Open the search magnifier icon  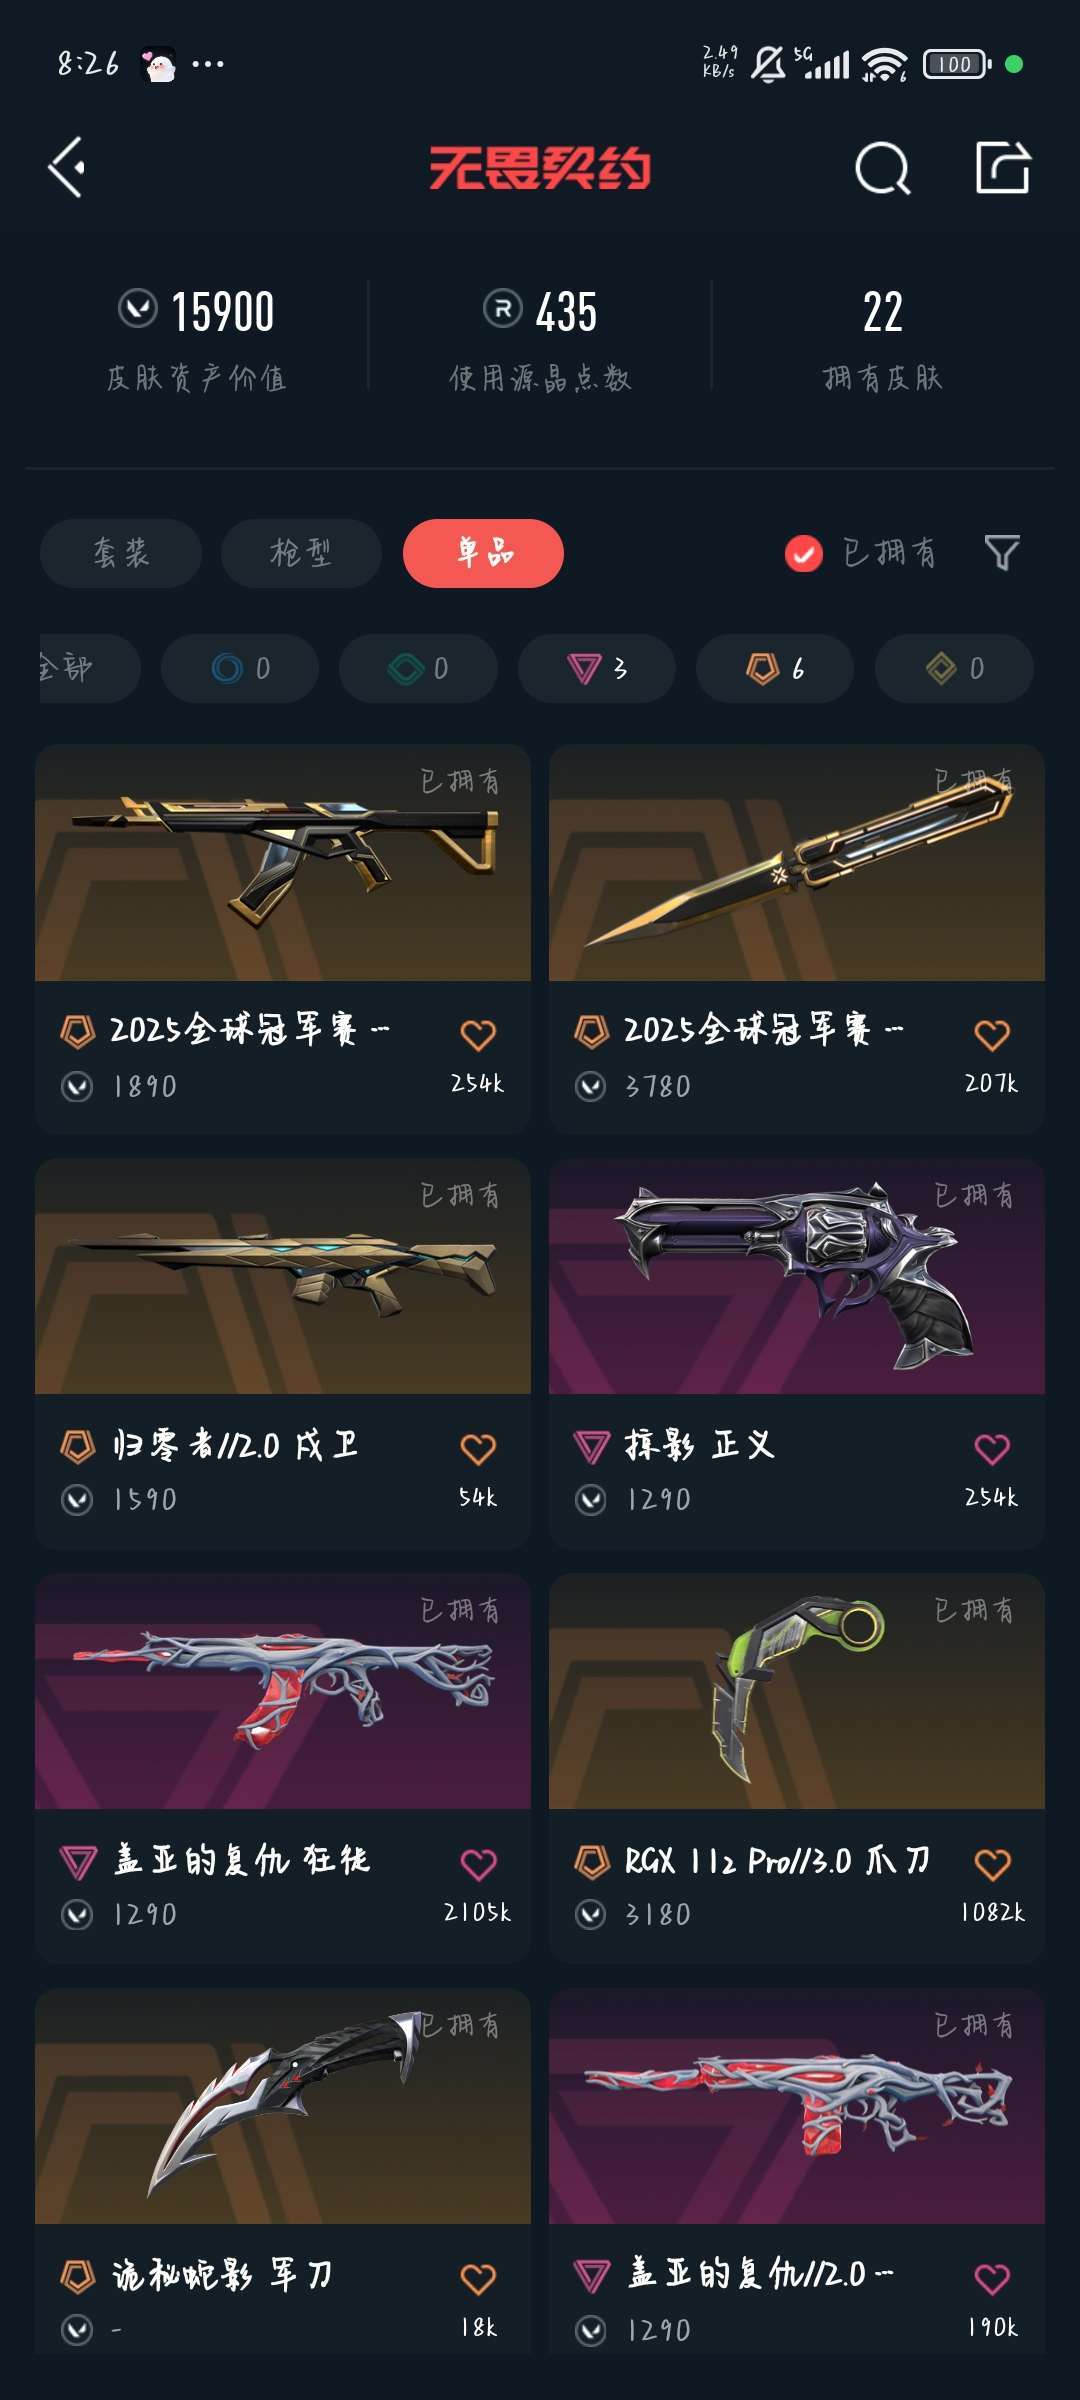[883, 167]
